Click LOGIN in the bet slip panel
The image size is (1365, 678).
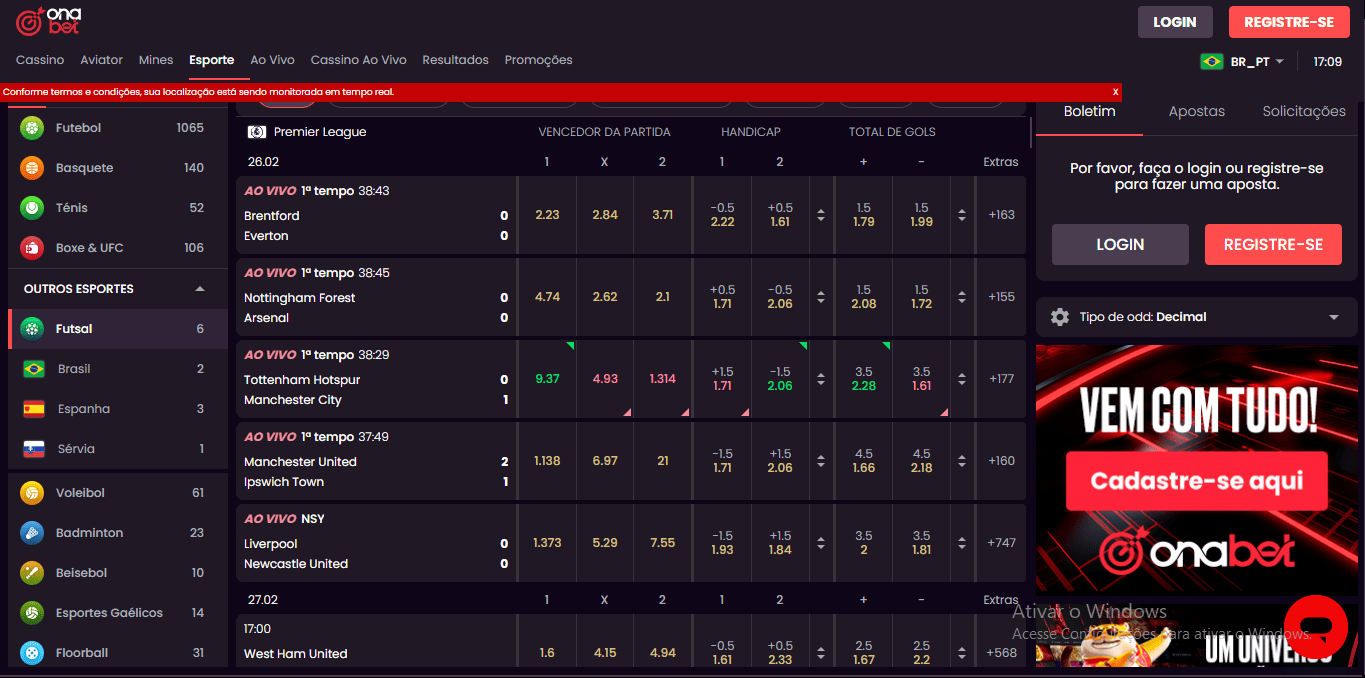point(1120,244)
